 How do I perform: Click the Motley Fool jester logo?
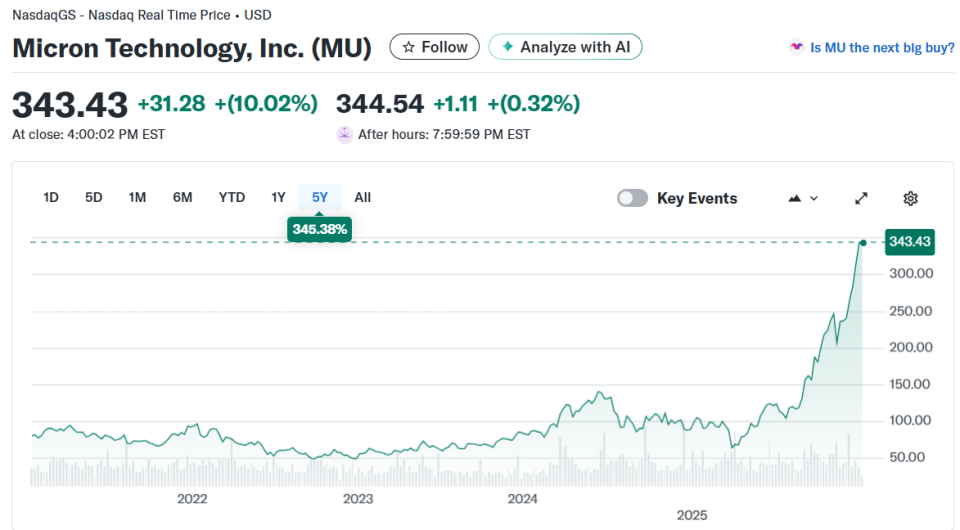click(x=797, y=47)
